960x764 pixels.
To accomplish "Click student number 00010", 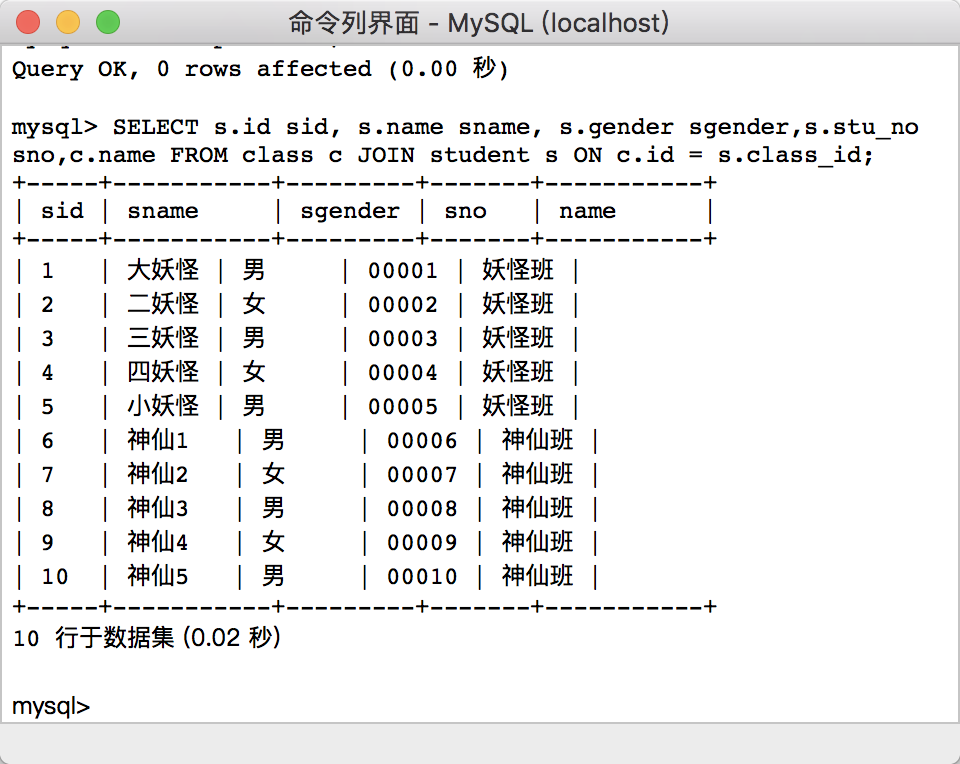I will click(x=422, y=576).
